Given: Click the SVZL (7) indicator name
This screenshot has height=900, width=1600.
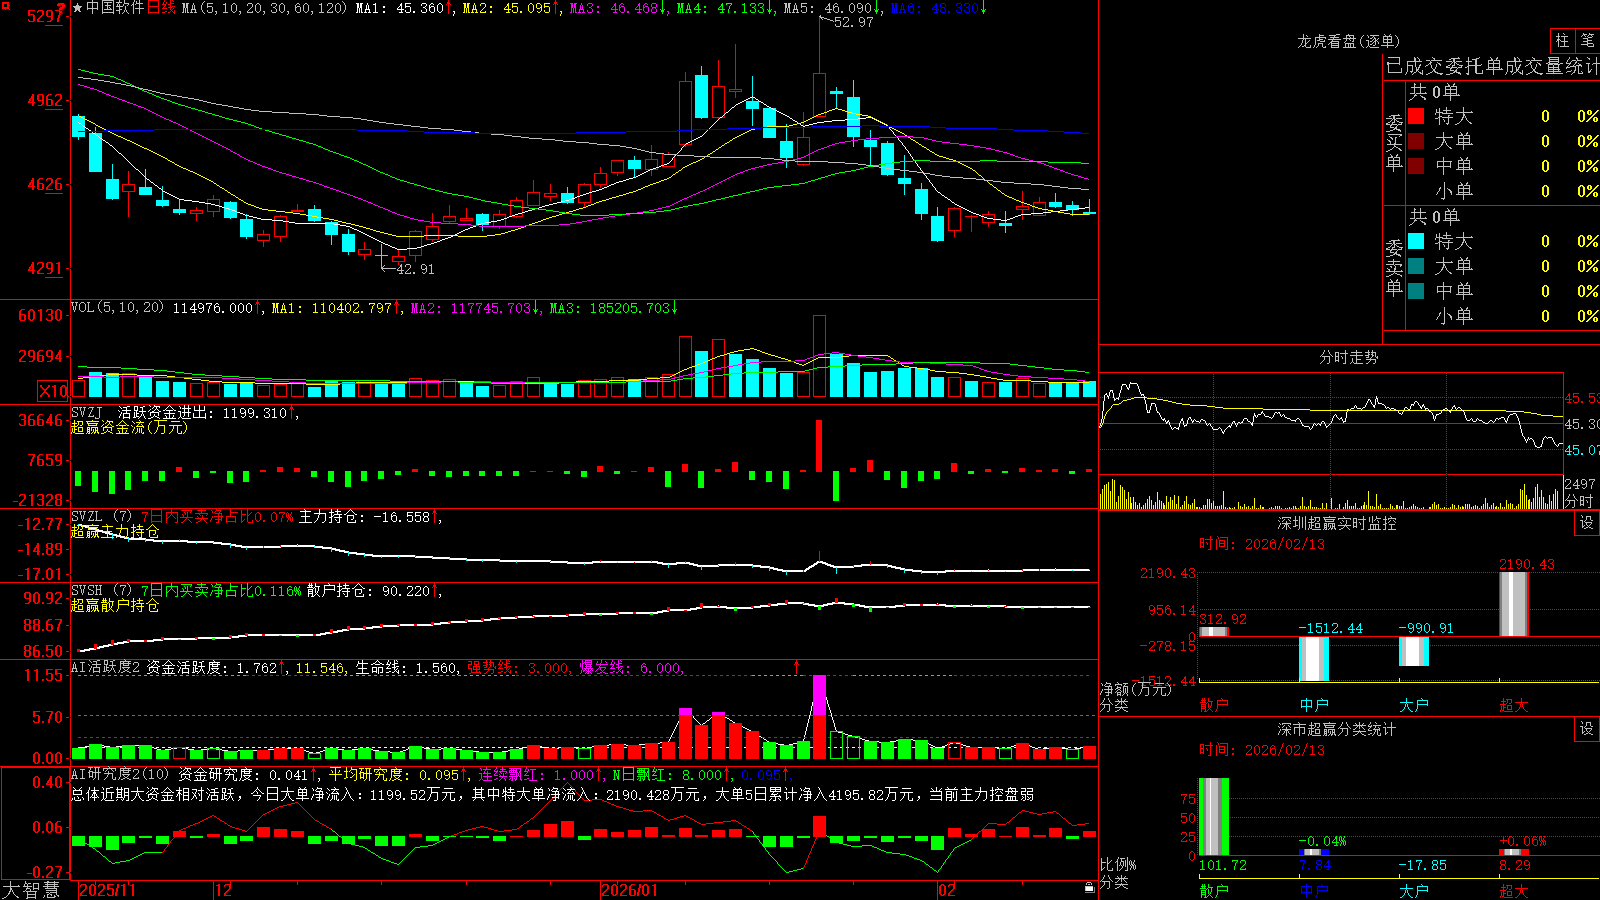Looking at the screenshot, I should click(x=101, y=516).
